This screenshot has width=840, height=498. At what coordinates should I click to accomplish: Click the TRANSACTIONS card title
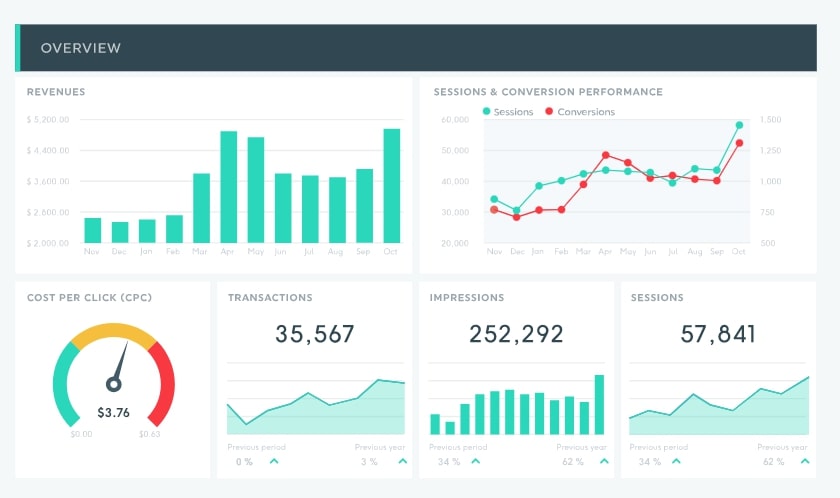270,298
